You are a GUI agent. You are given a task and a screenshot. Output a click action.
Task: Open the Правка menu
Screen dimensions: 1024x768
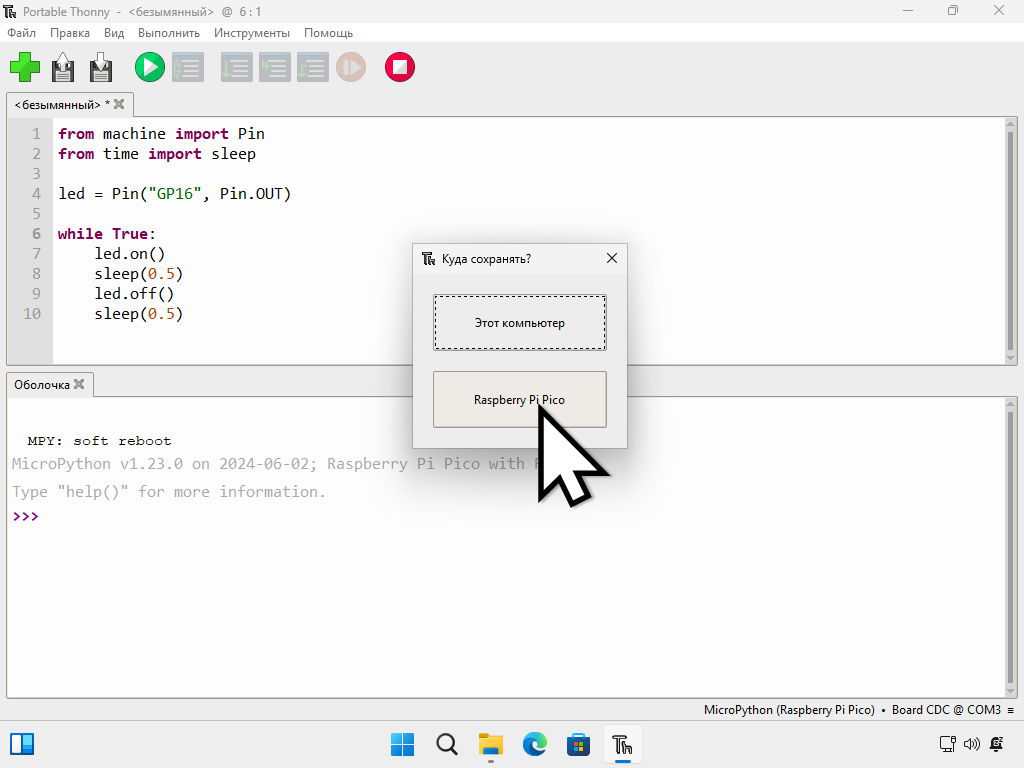[70, 33]
